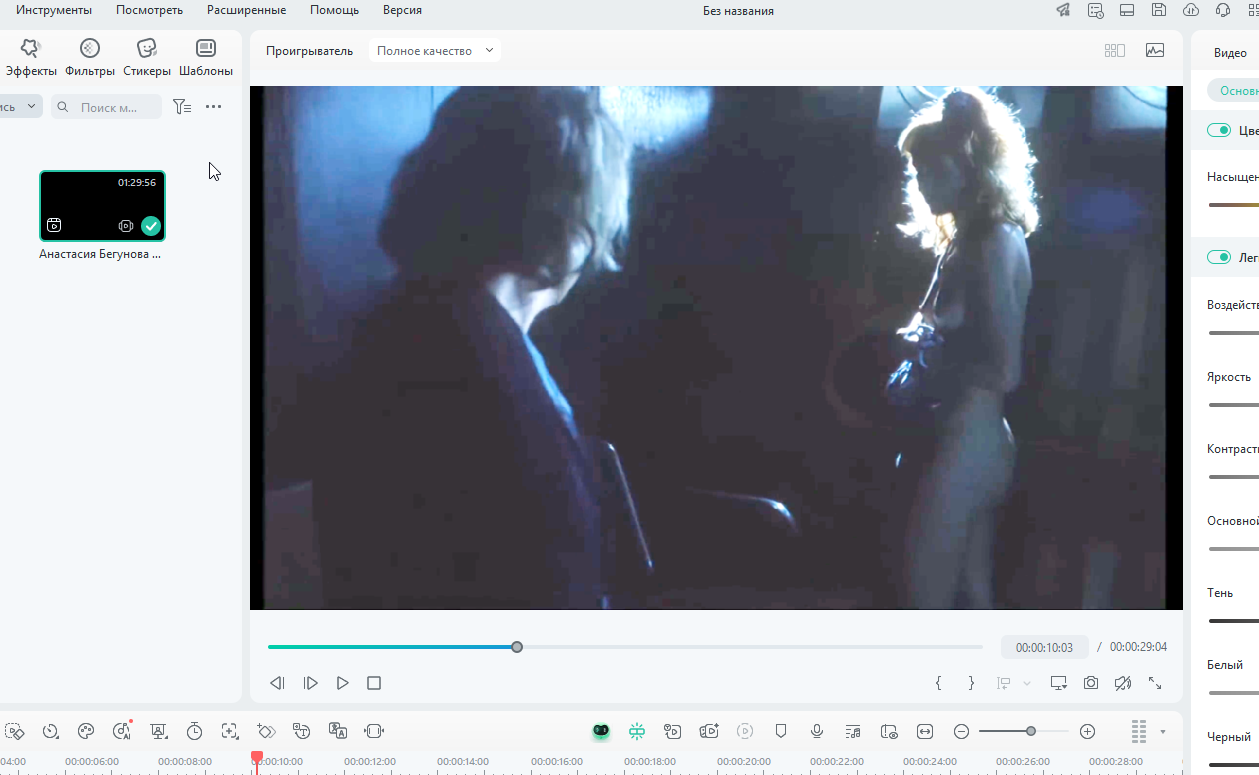This screenshot has width=1259, height=775.
Task: Open the Фильтры filters panel
Action: click(90, 58)
